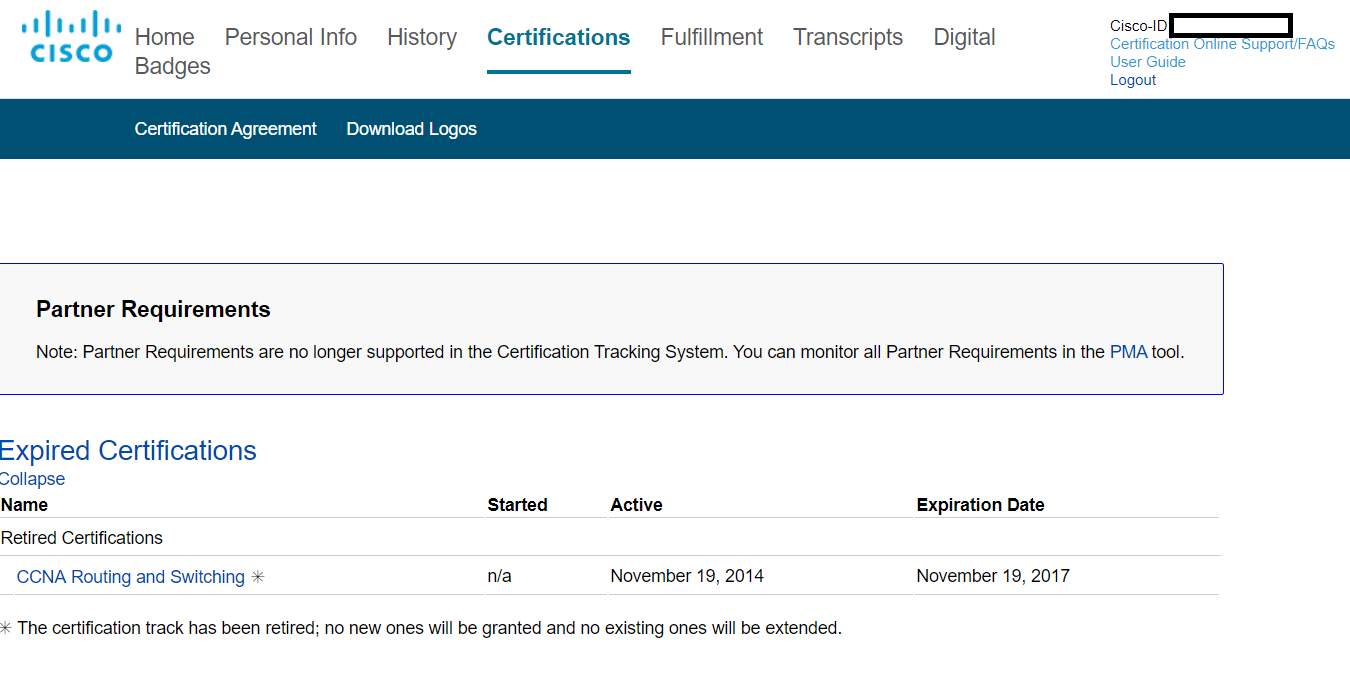Viewport: 1350px width, 681px height.
Task: Open CCNA Routing and Switching certification
Action: click(x=130, y=577)
